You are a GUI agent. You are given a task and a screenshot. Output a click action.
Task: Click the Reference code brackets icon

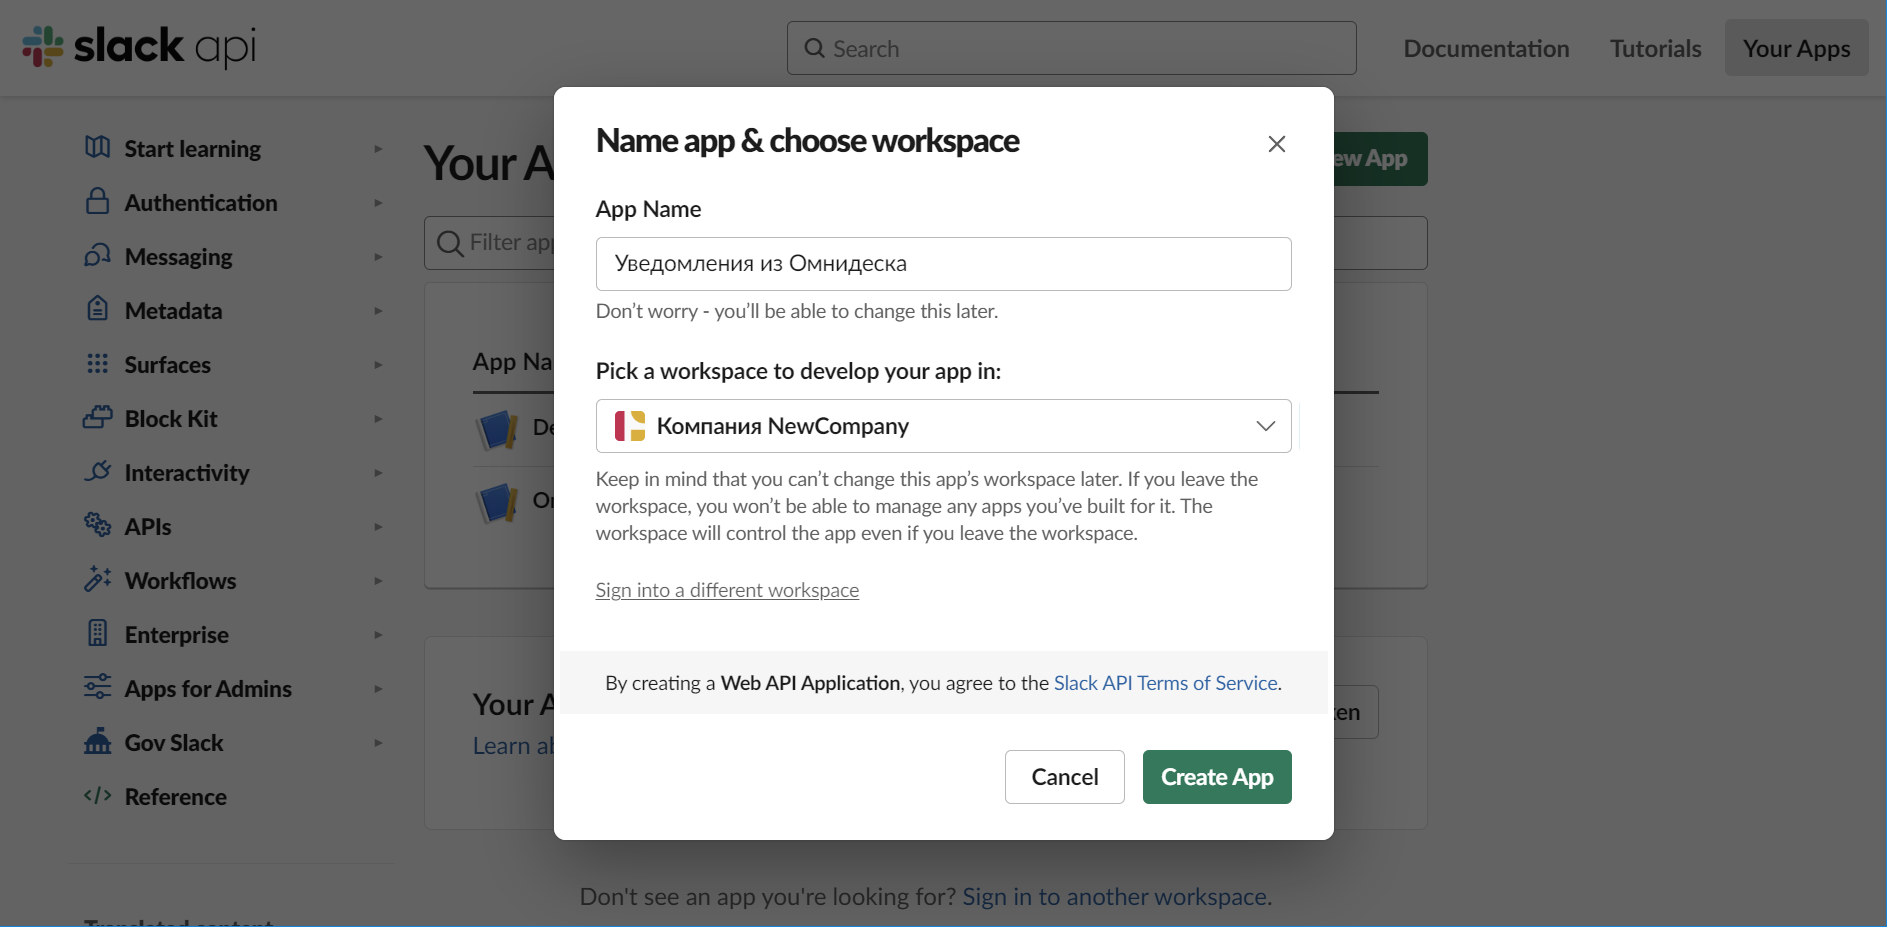click(97, 796)
